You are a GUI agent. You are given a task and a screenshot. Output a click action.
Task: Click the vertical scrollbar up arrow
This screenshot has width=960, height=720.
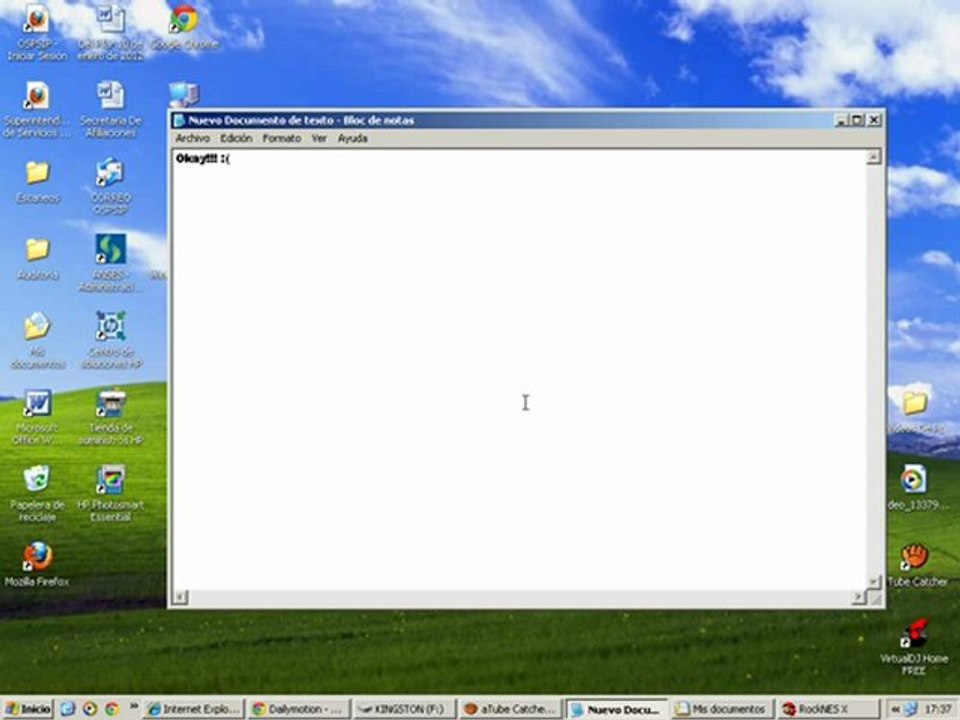point(874,157)
